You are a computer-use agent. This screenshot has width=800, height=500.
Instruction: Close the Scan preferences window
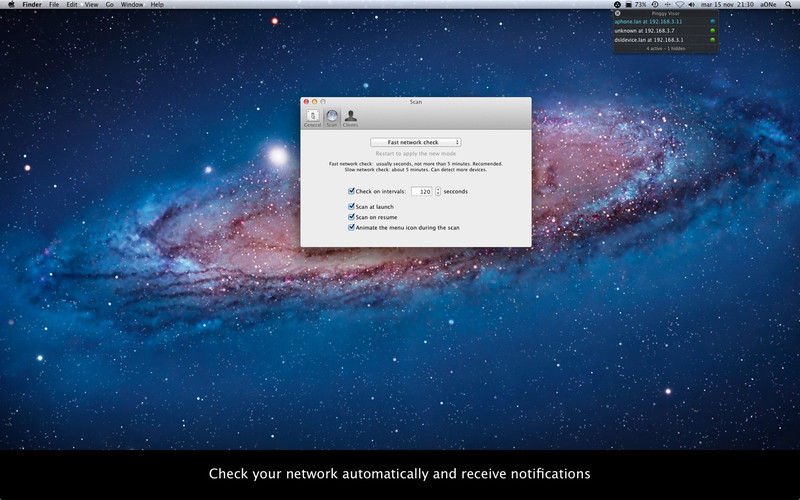306,102
